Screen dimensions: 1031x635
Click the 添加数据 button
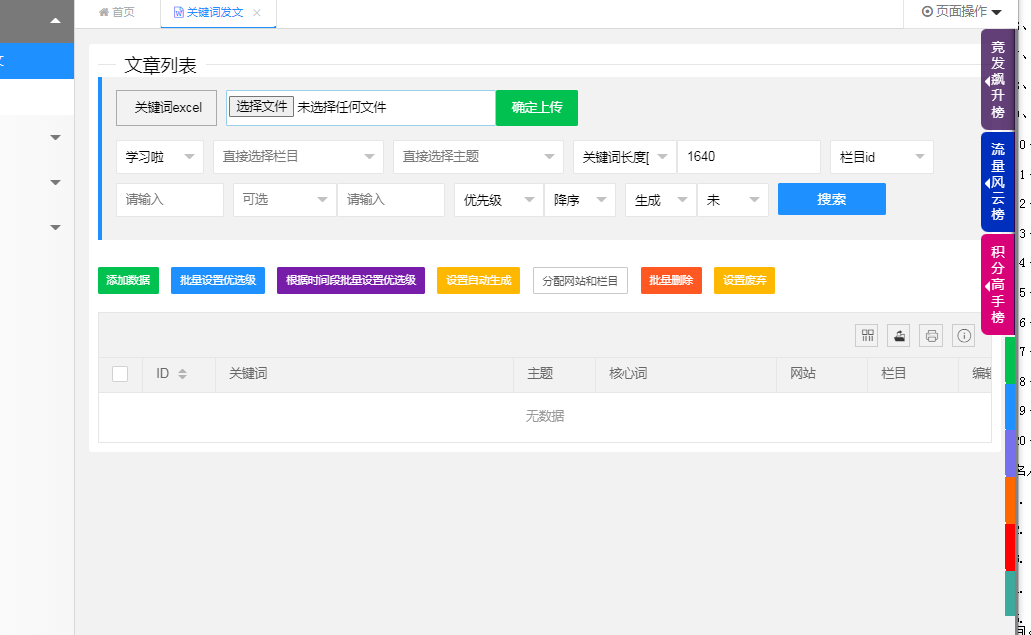[x=128, y=281]
